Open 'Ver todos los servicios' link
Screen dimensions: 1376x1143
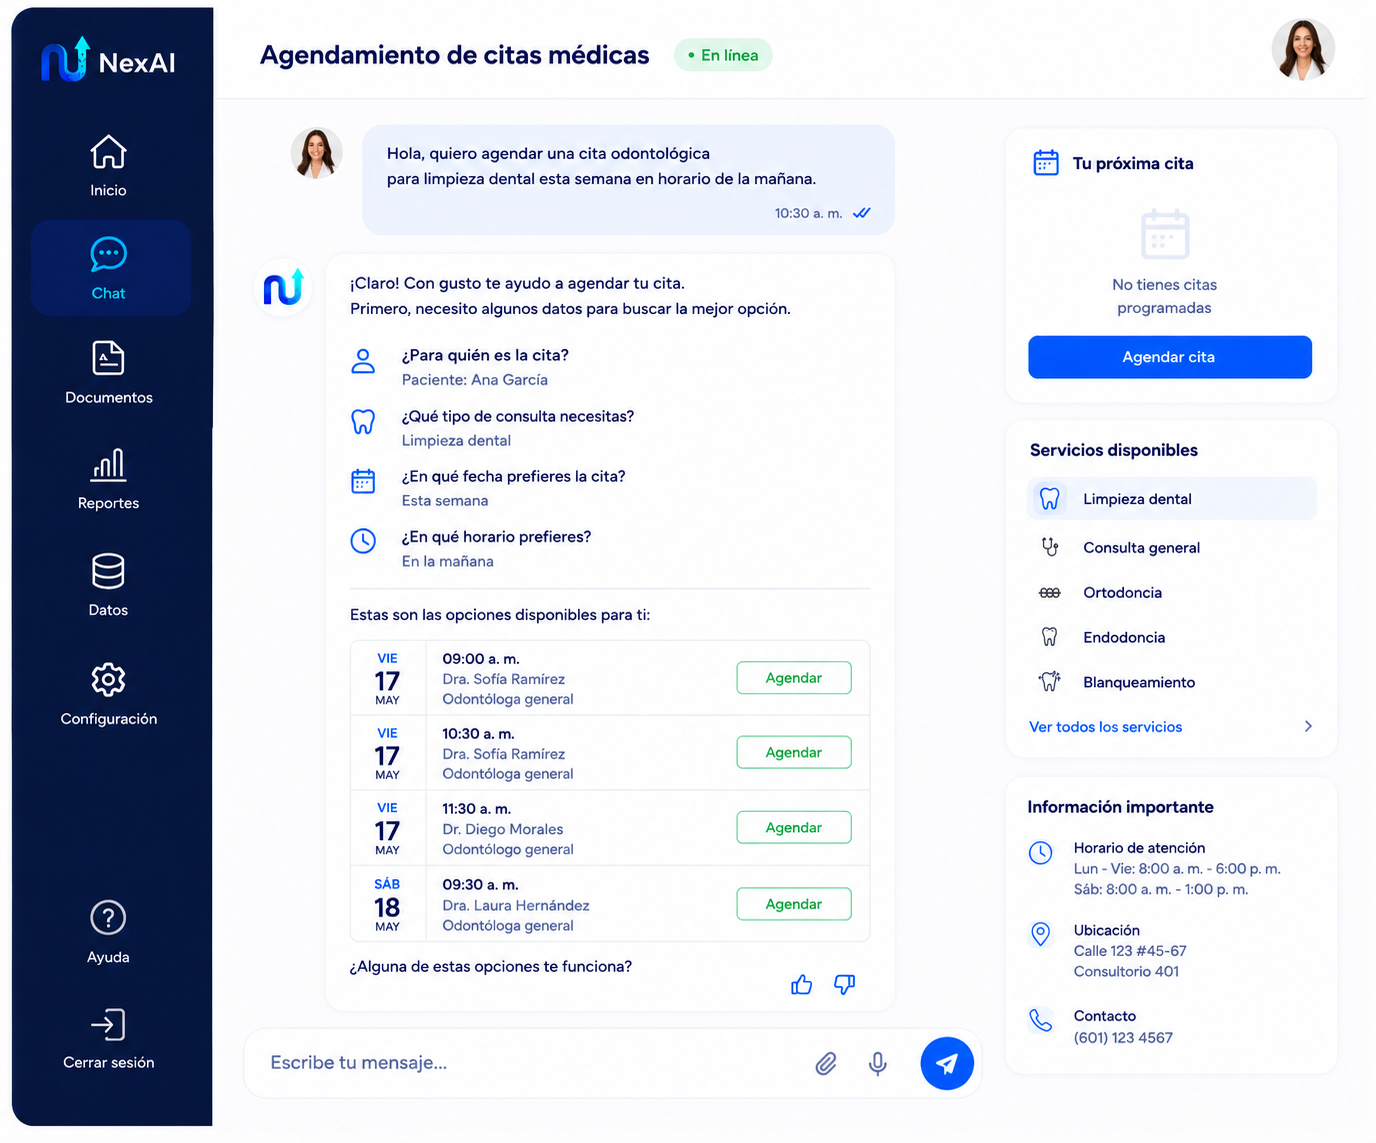pos(1106,727)
